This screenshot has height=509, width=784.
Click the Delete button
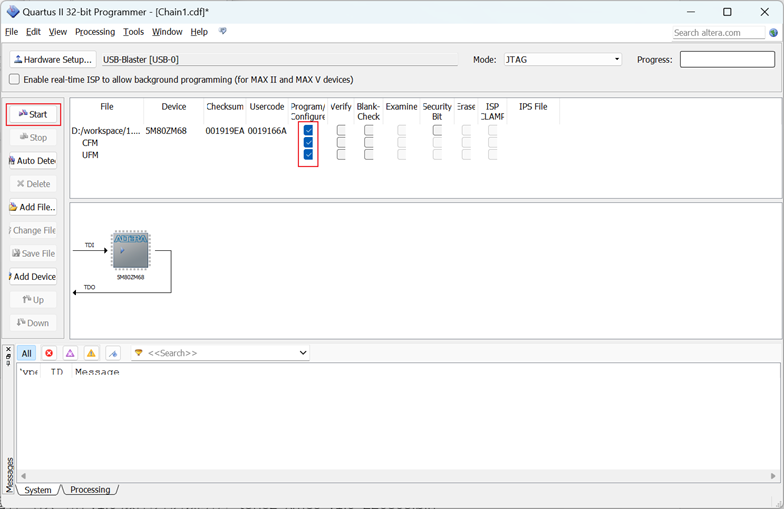pyautogui.click(x=34, y=184)
